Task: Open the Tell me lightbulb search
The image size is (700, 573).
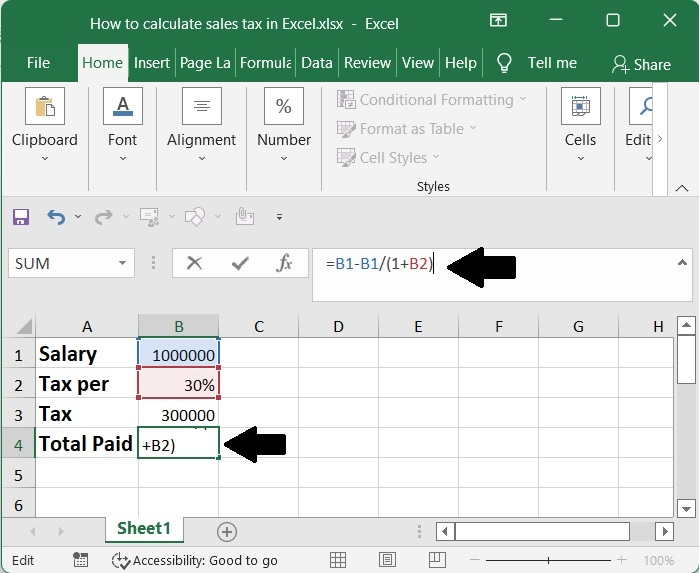Action: (x=505, y=62)
